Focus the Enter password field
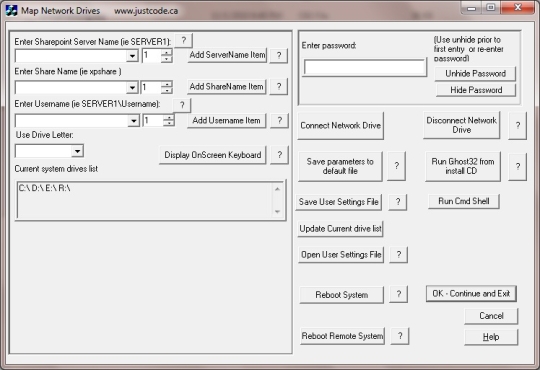This screenshot has width=540, height=370. [x=365, y=68]
